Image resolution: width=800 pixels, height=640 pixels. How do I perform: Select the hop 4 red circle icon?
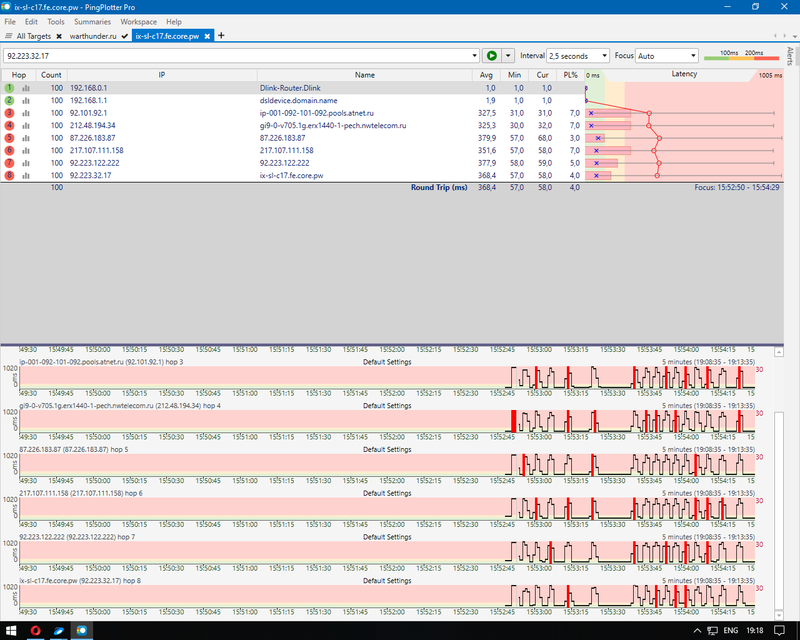(10, 126)
